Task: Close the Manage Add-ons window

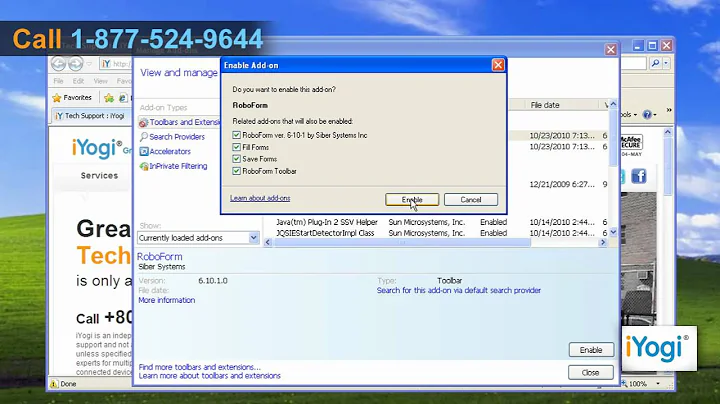Action: pyautogui.click(x=610, y=49)
